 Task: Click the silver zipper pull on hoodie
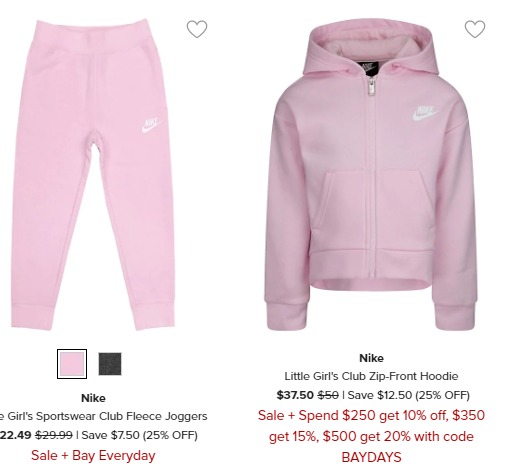(371, 87)
